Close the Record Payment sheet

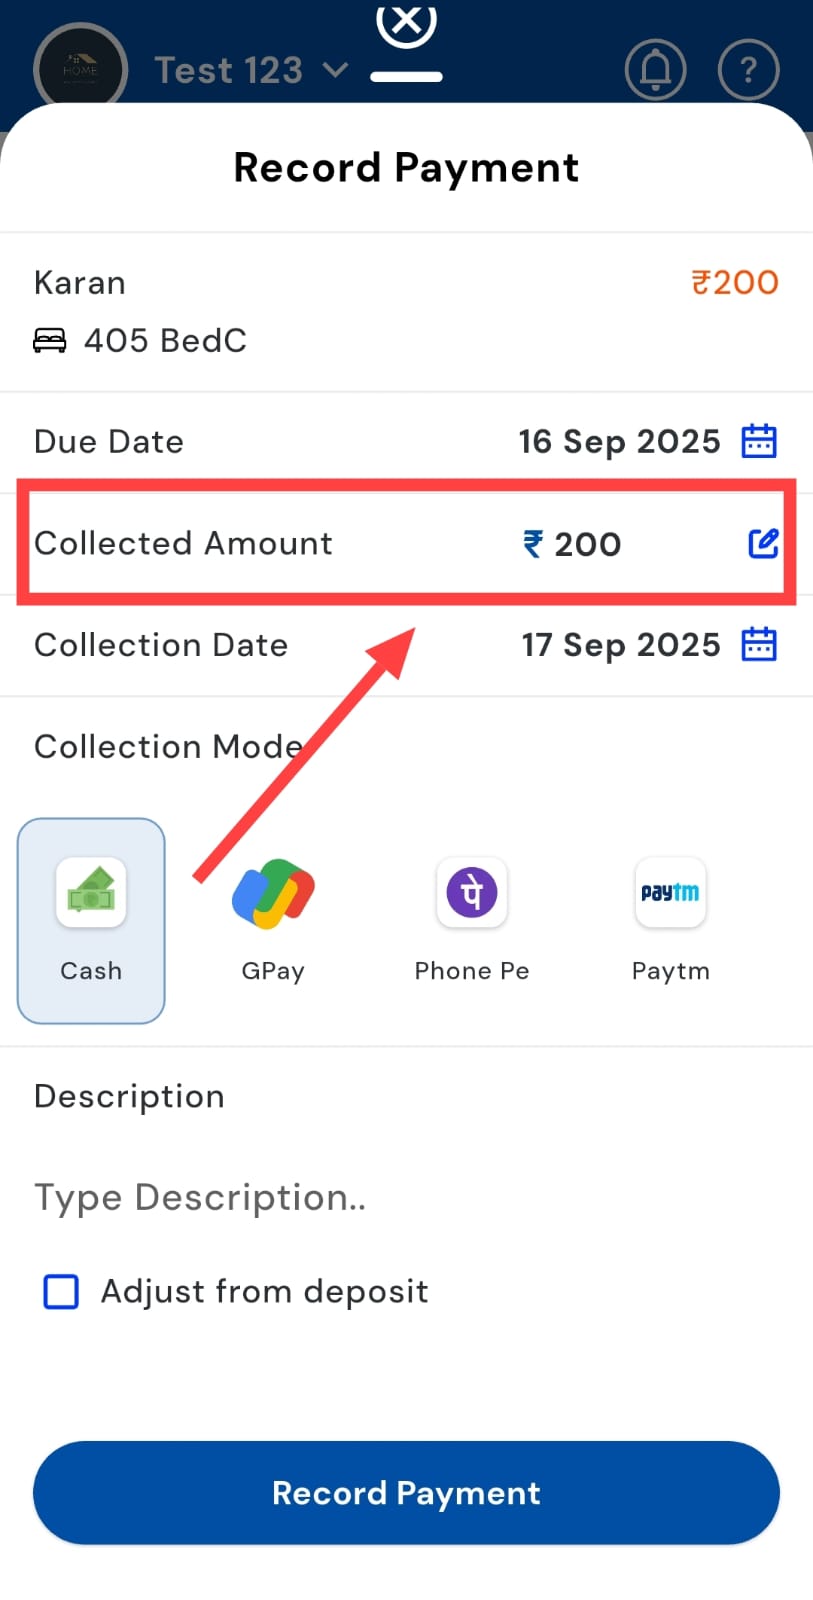coord(406,22)
